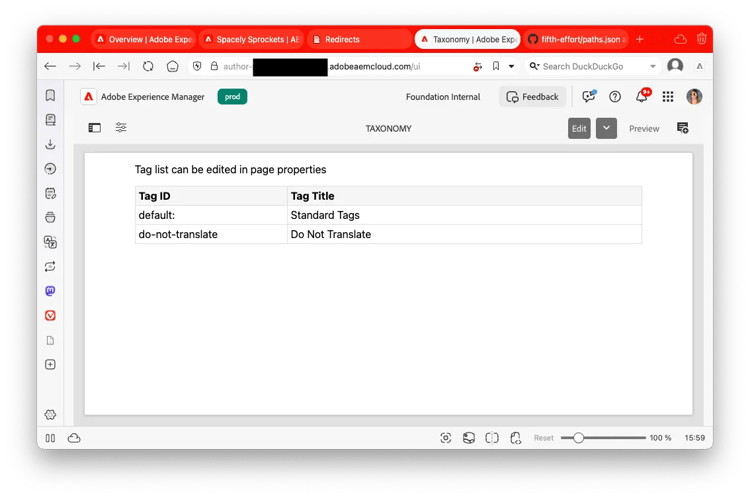Viewport: 750px width, 498px height.
Task: Switch to Spacely Sprockets tab
Action: (x=253, y=39)
